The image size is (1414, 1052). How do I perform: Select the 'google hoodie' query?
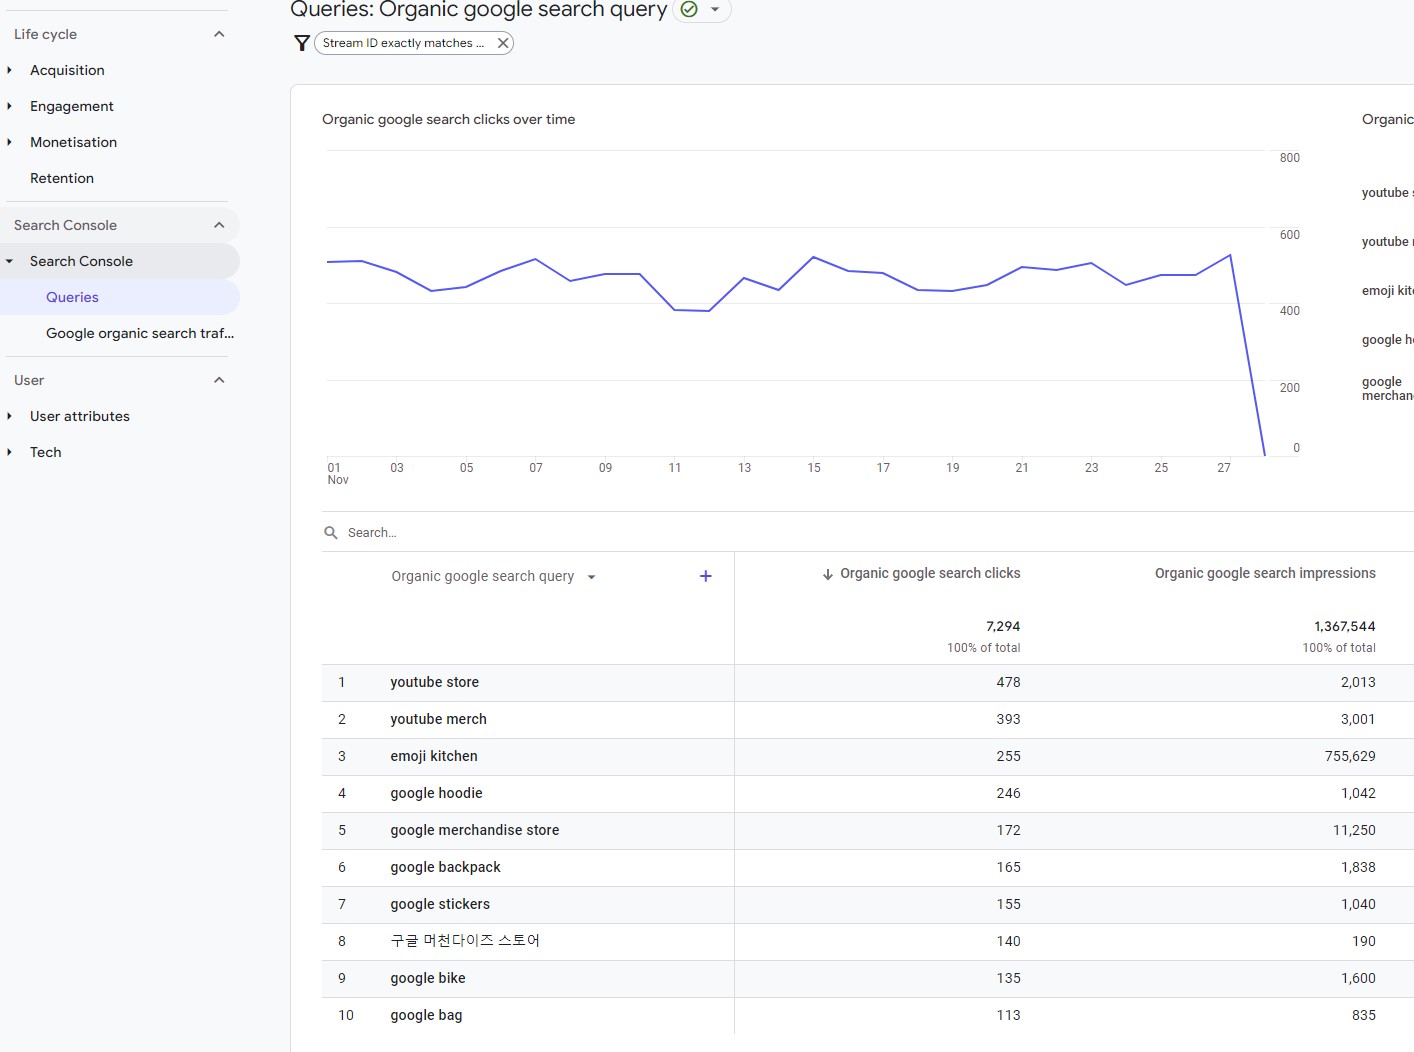(436, 793)
